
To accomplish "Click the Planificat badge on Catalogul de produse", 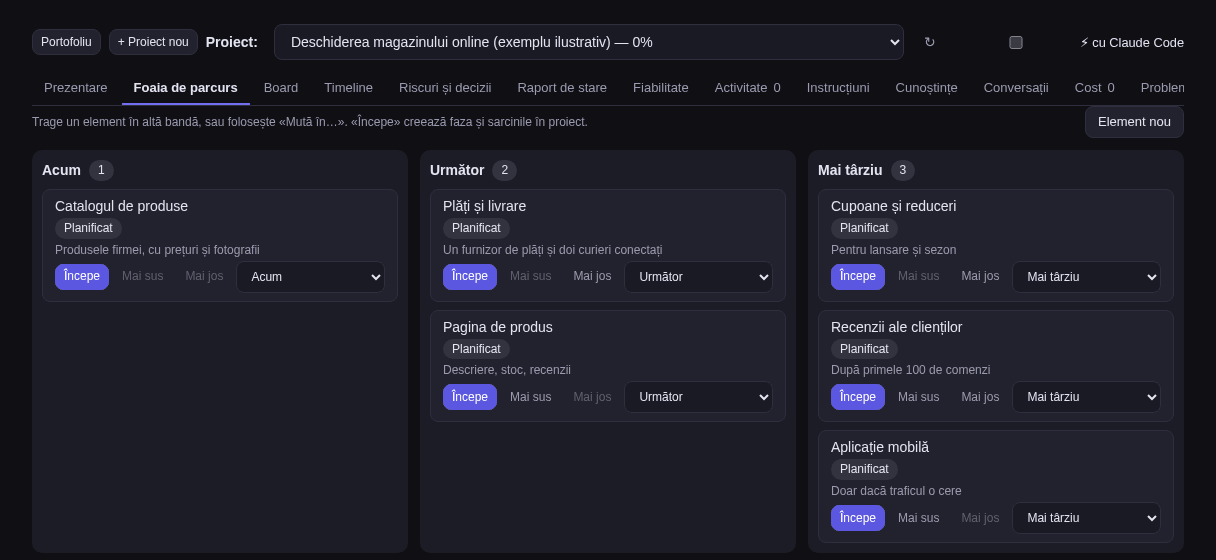I will (88, 228).
